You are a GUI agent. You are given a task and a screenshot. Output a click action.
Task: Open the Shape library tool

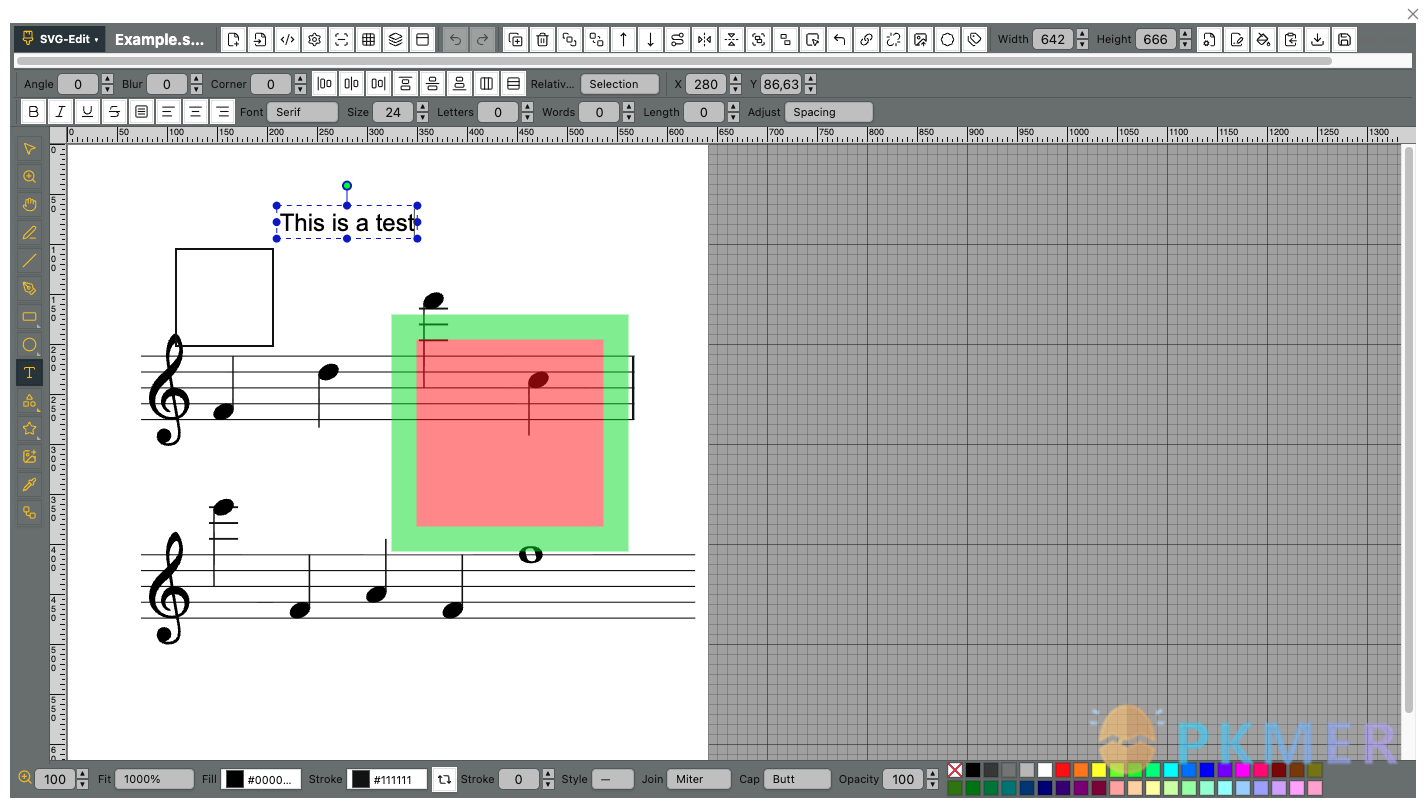pos(29,401)
